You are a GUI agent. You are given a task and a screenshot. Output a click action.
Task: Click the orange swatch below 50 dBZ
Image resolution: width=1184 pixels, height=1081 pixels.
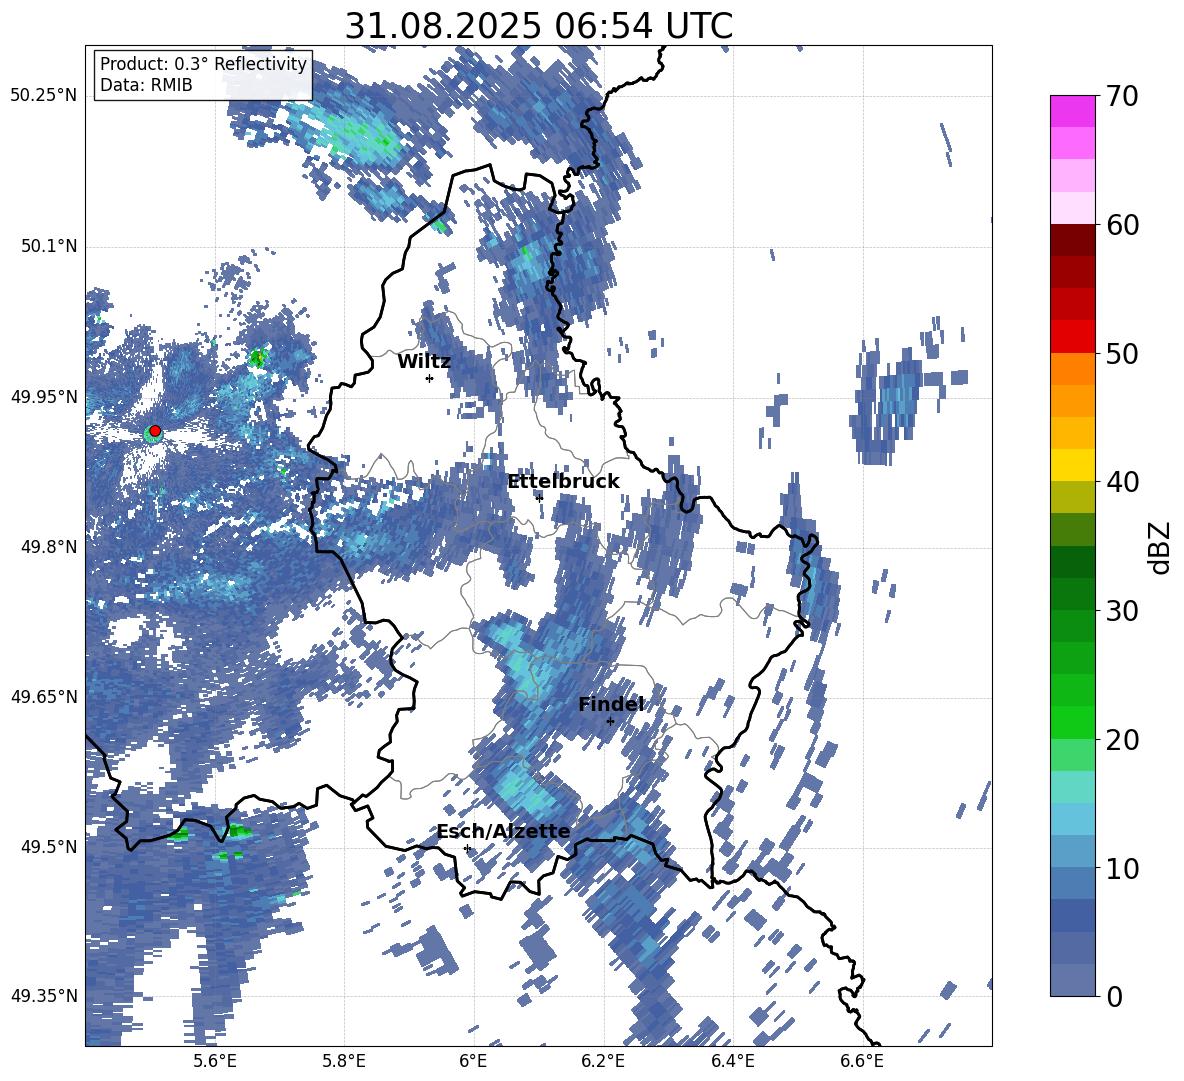click(x=1072, y=369)
